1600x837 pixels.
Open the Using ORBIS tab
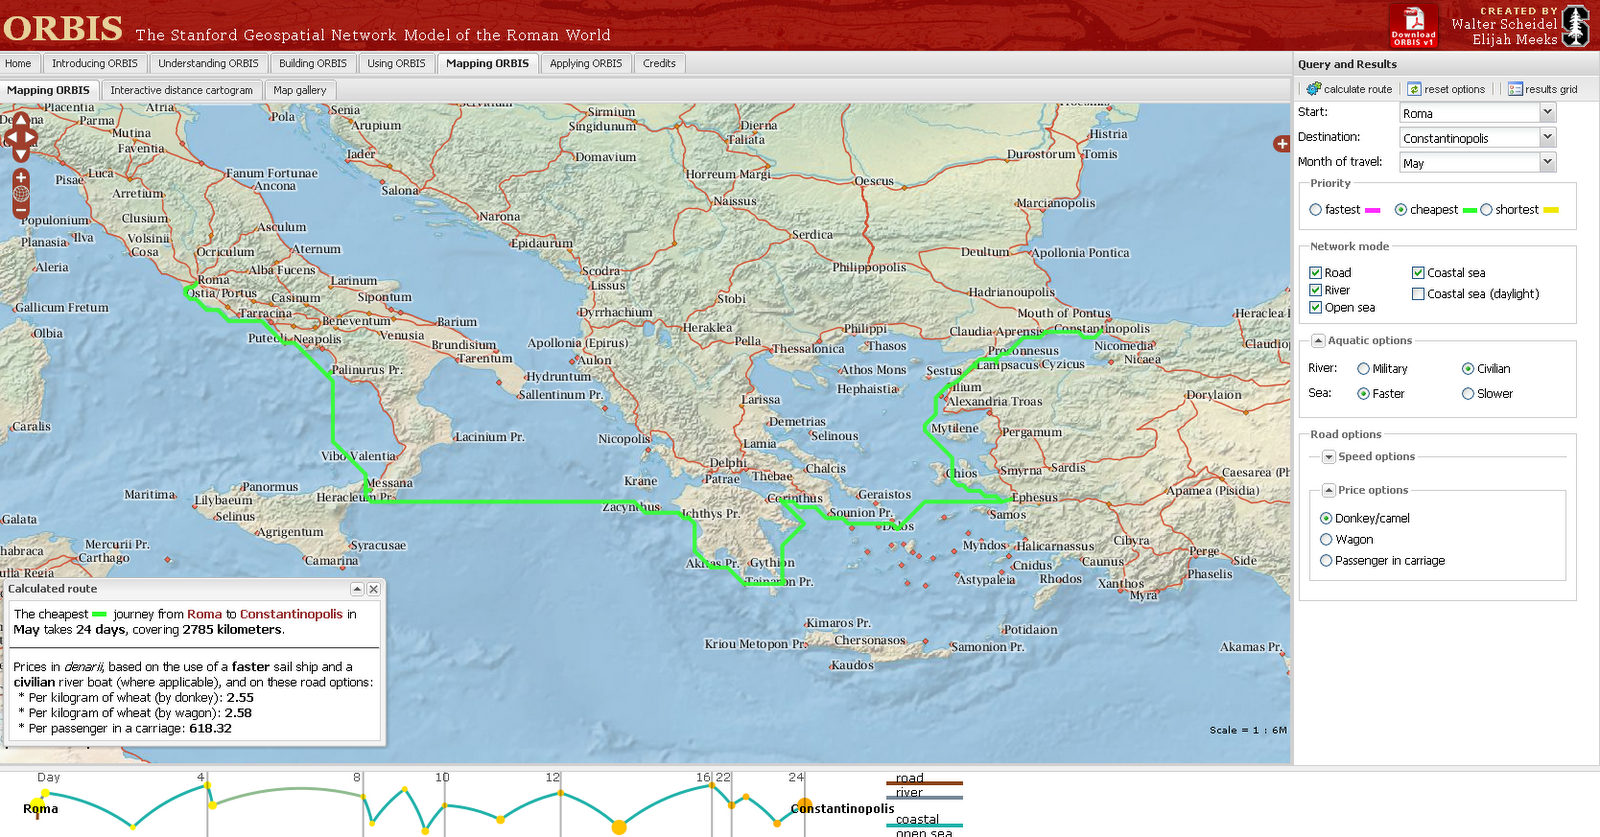pyautogui.click(x=396, y=63)
